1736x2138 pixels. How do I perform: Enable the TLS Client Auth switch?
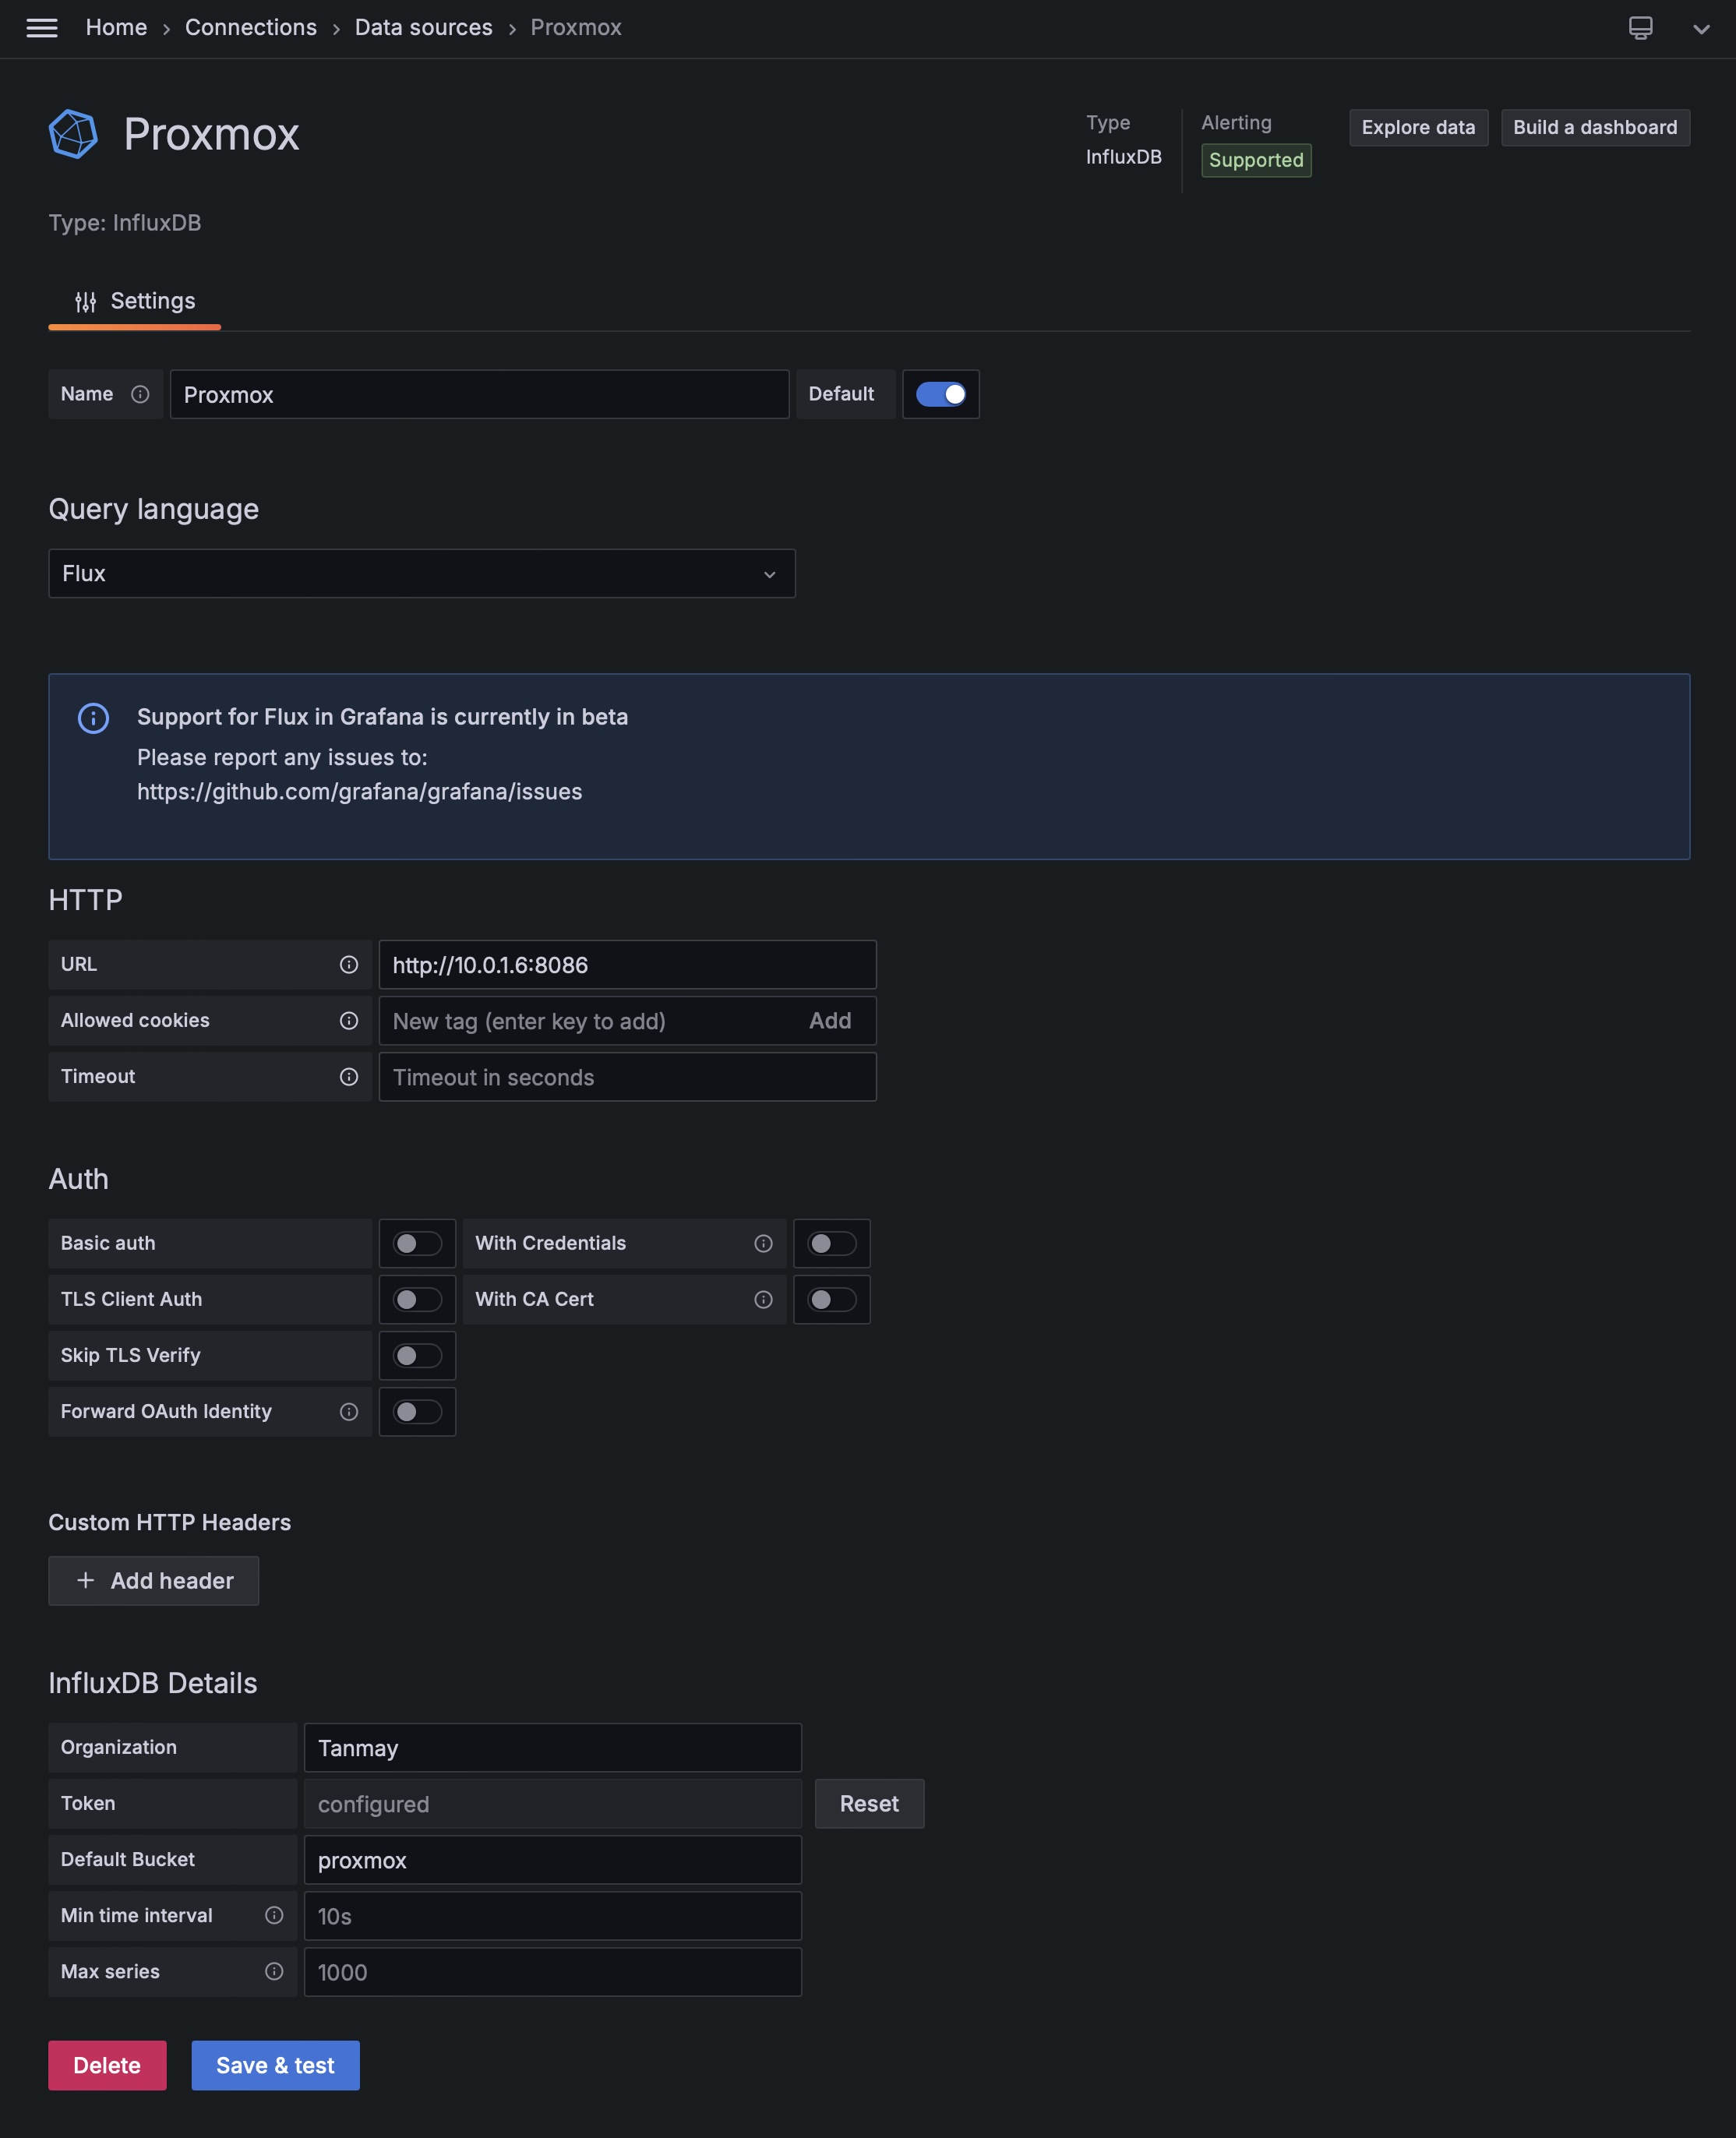tap(417, 1299)
